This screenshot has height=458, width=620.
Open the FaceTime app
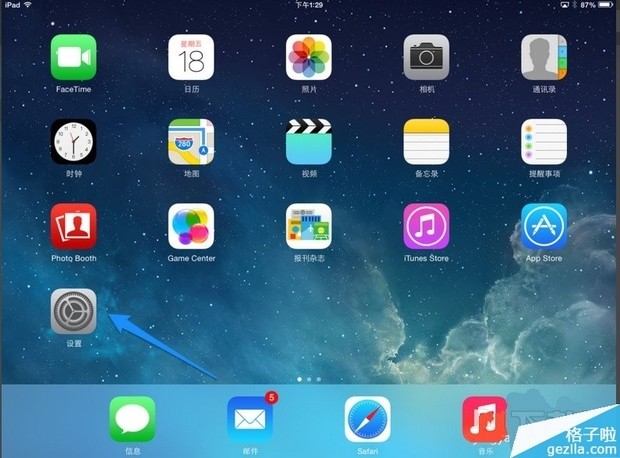[74, 57]
